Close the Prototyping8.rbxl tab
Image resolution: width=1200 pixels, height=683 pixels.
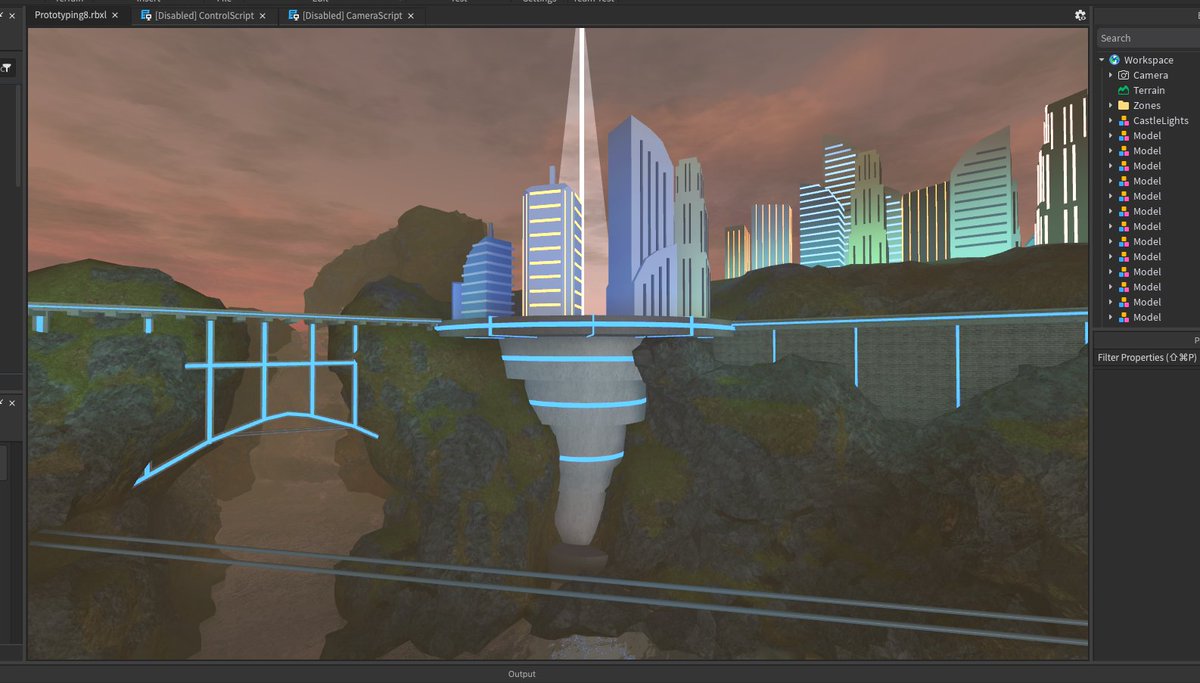[115, 15]
